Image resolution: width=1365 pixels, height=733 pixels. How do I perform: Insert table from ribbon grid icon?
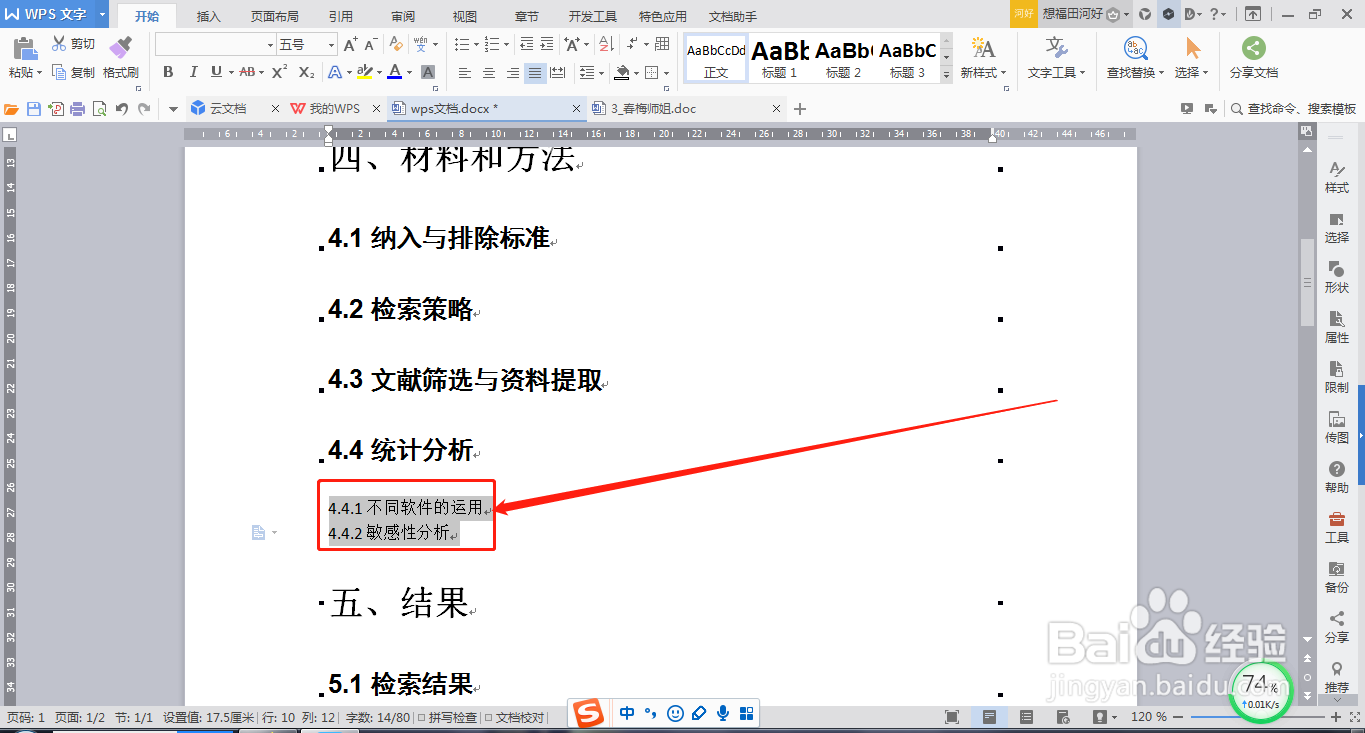[661, 44]
